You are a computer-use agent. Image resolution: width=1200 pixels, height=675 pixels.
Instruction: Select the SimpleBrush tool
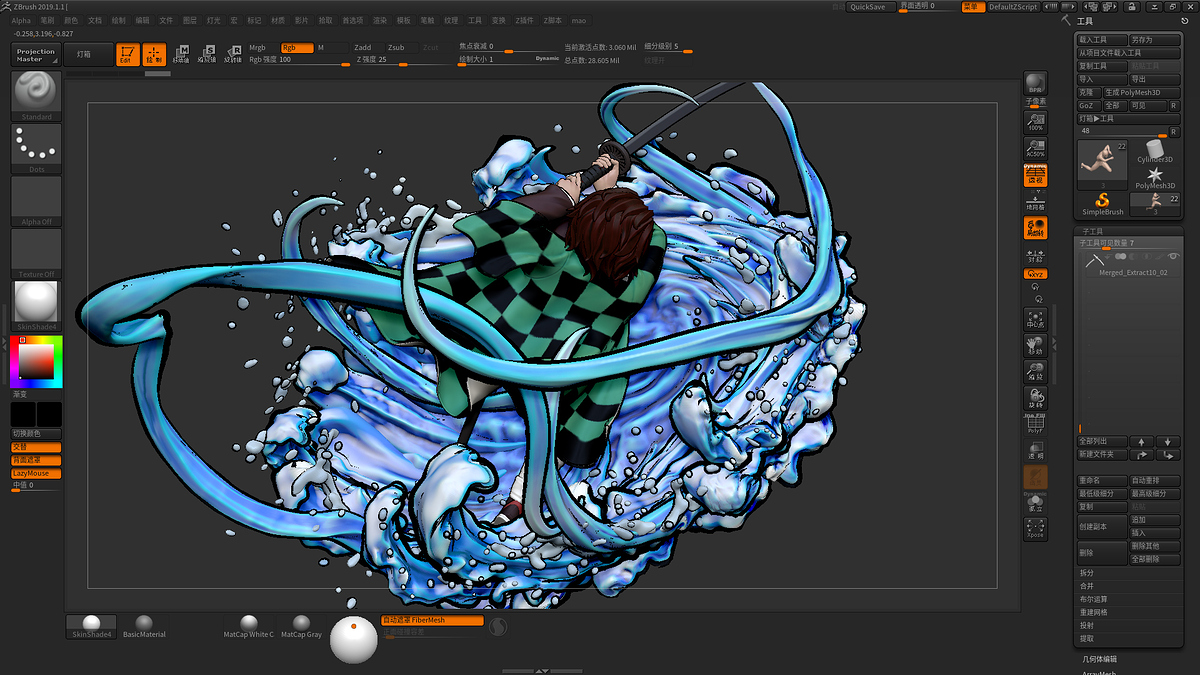point(1103,204)
